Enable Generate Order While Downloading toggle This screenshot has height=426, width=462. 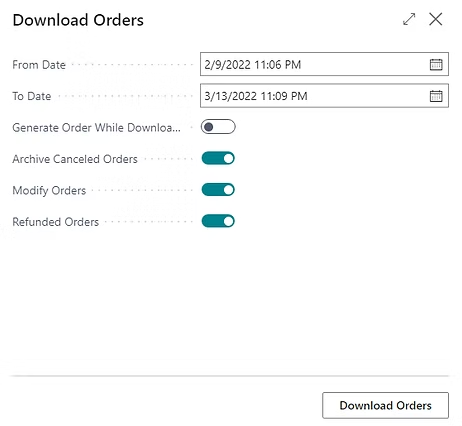pos(218,127)
